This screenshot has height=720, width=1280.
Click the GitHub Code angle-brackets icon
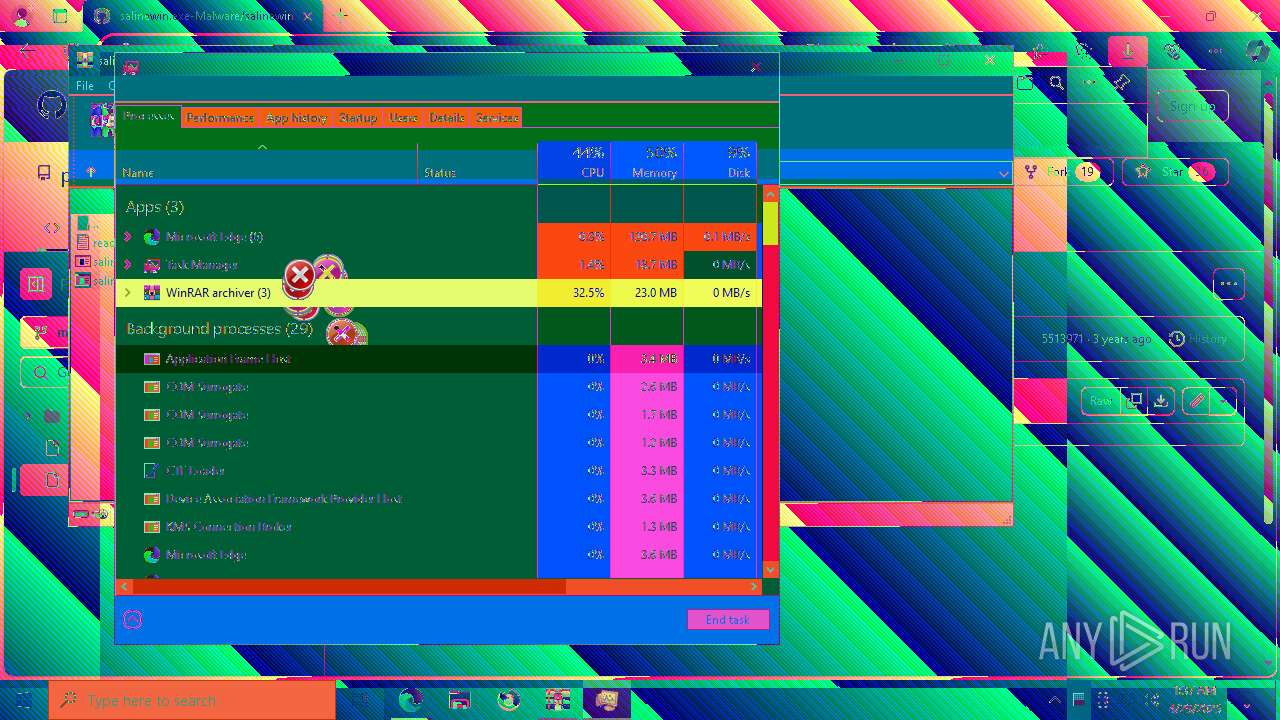52,228
